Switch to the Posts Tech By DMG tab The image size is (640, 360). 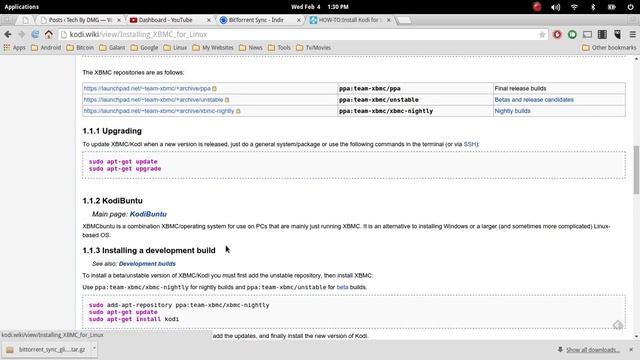point(79,20)
